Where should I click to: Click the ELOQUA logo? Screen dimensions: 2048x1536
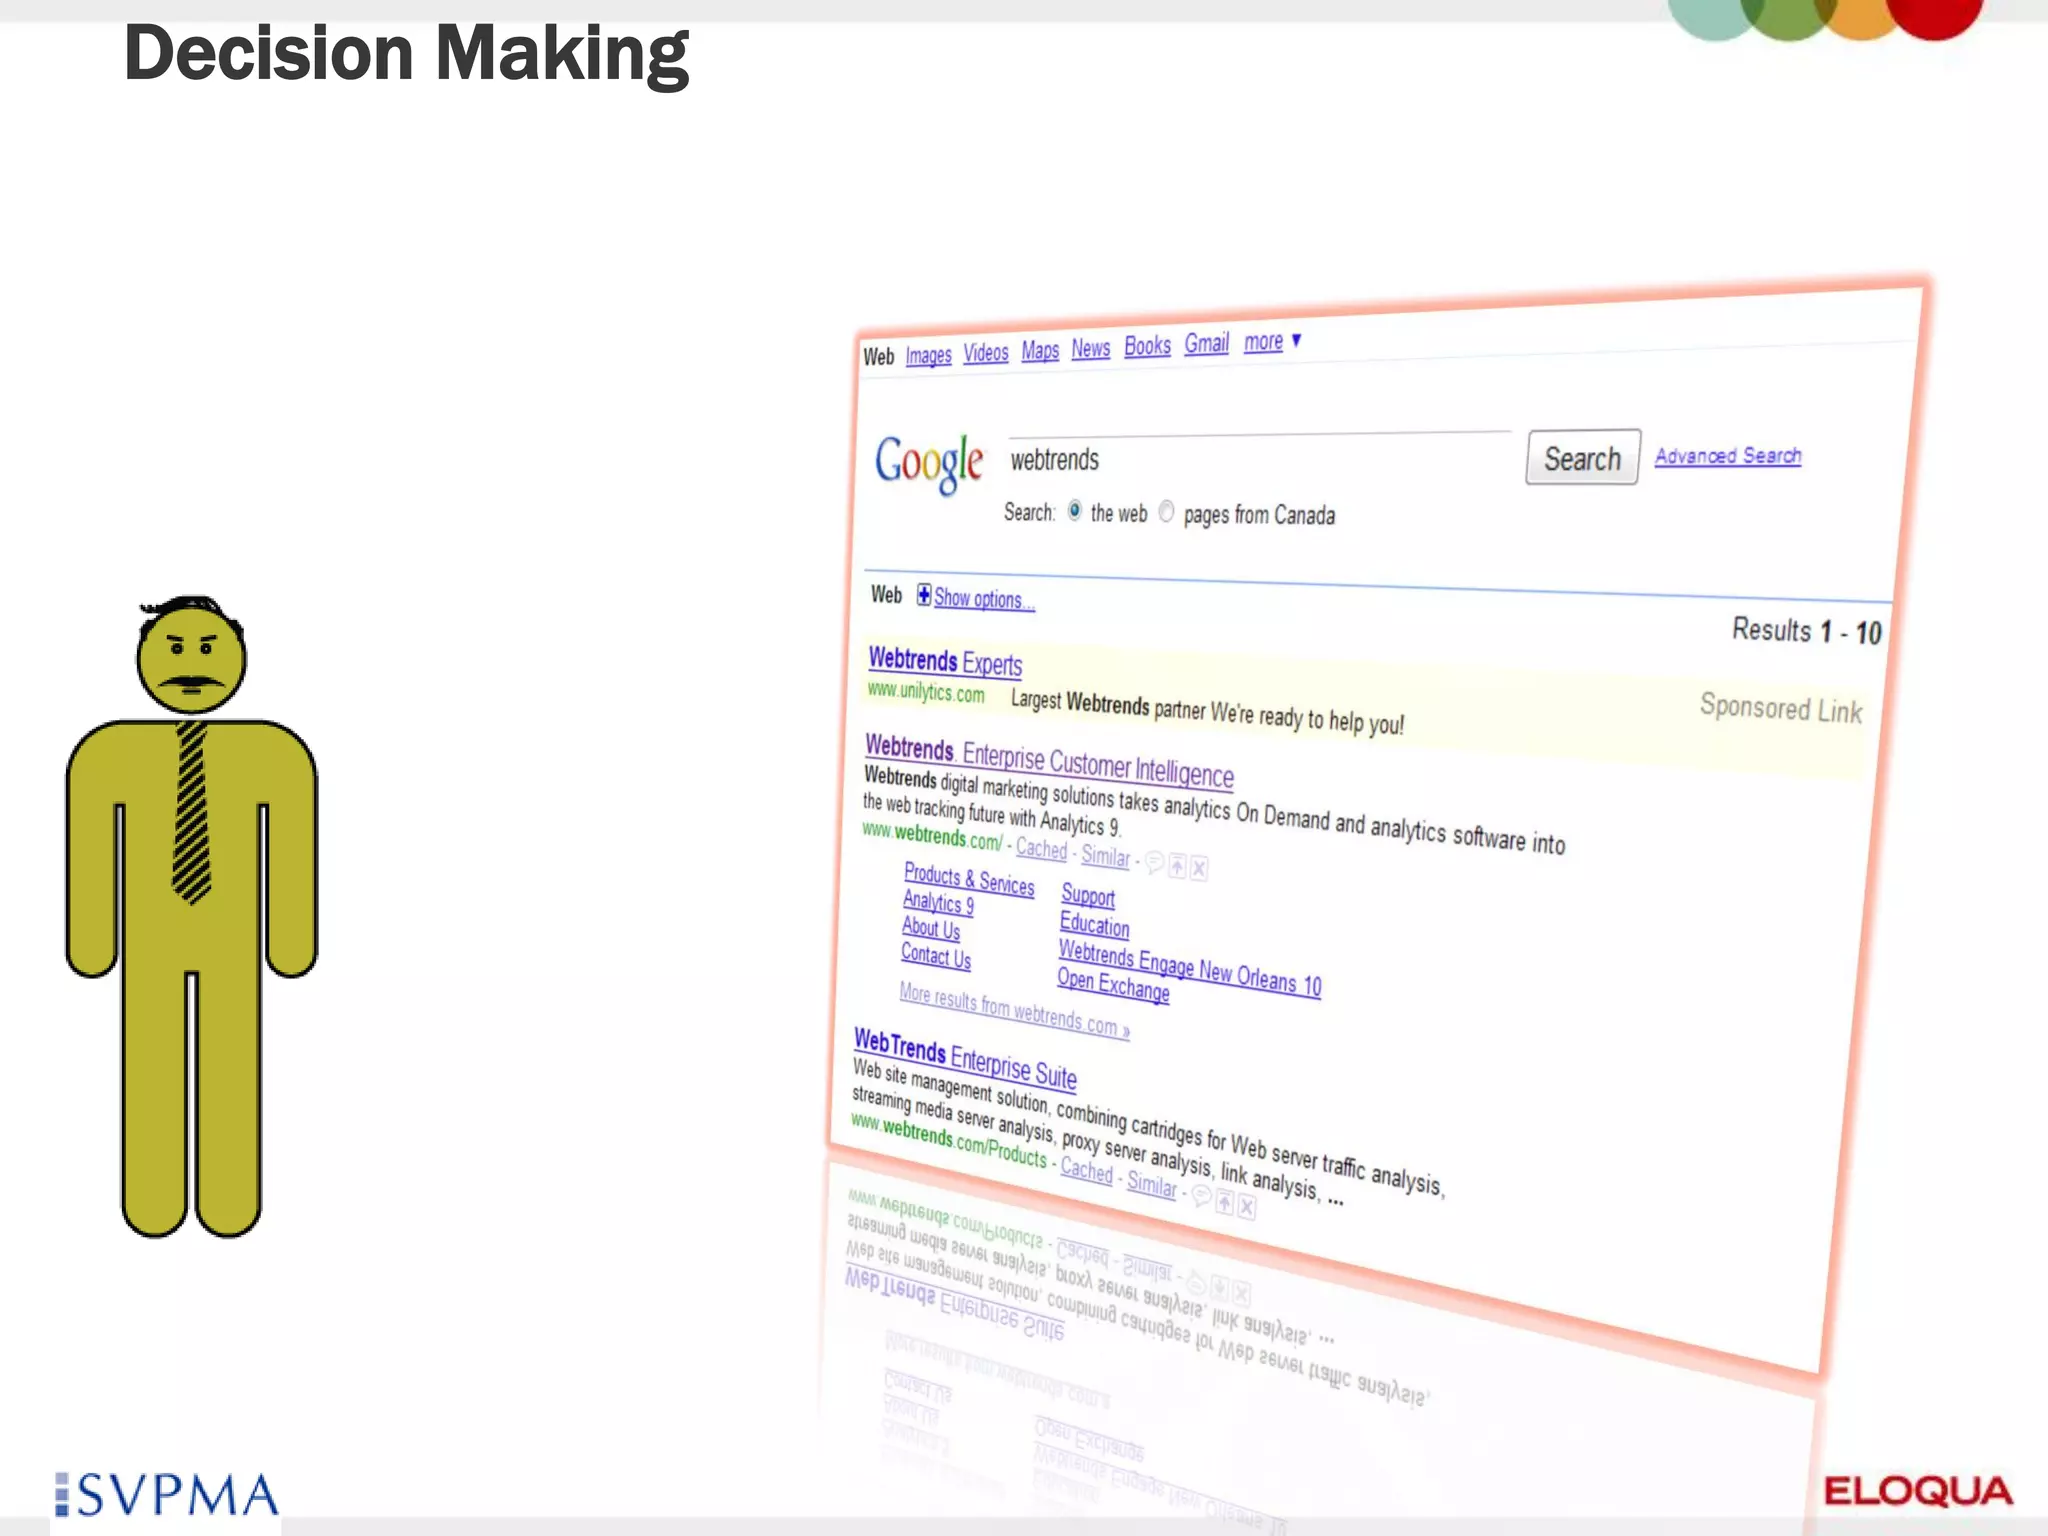click(1918, 1491)
